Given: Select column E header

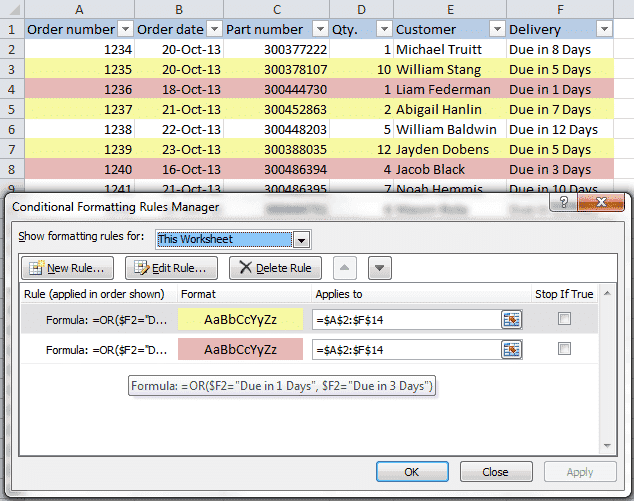Looking at the screenshot, I should [x=449, y=9].
